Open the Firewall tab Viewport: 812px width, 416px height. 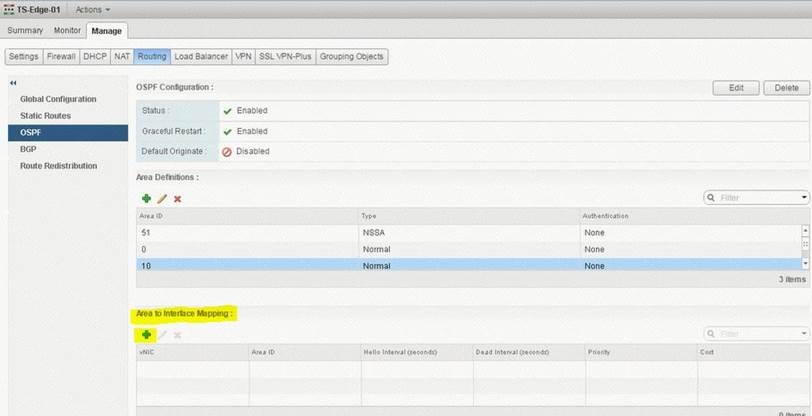(x=61, y=56)
